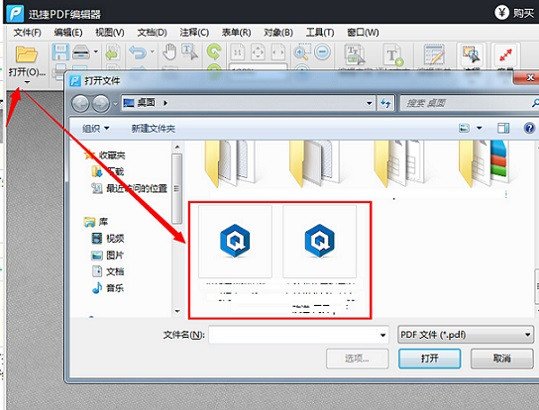Click the dialog Forward navigation button

pos(101,103)
